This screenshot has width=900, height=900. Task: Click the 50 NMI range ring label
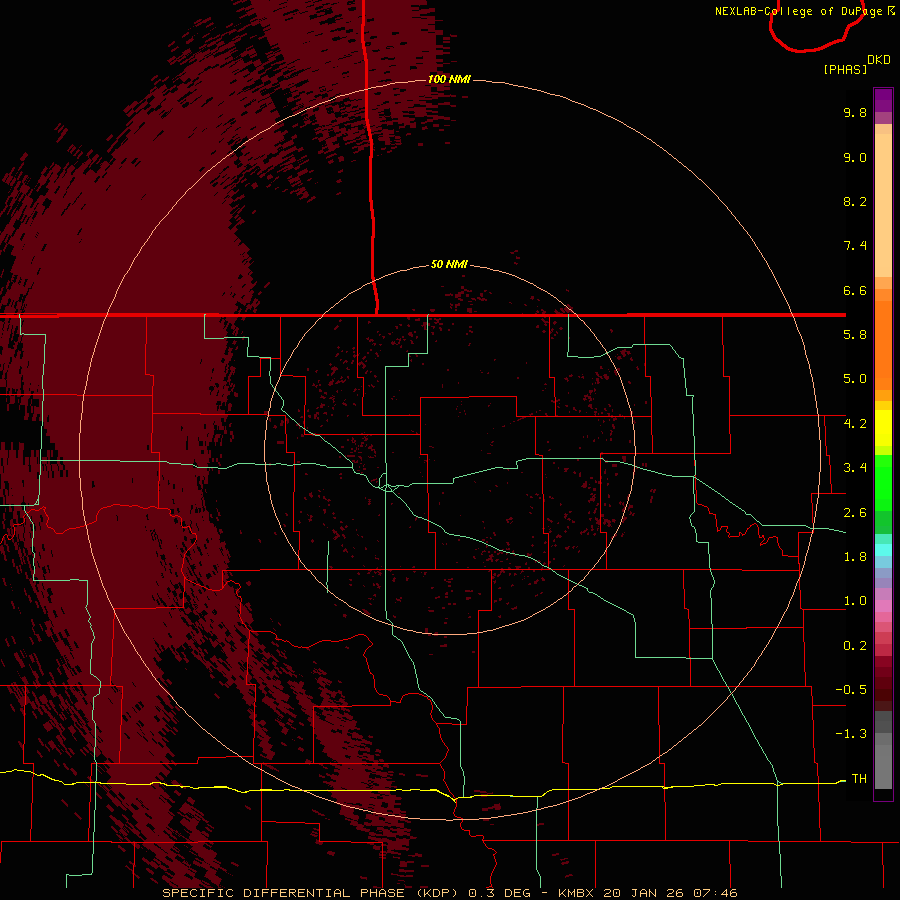click(449, 264)
